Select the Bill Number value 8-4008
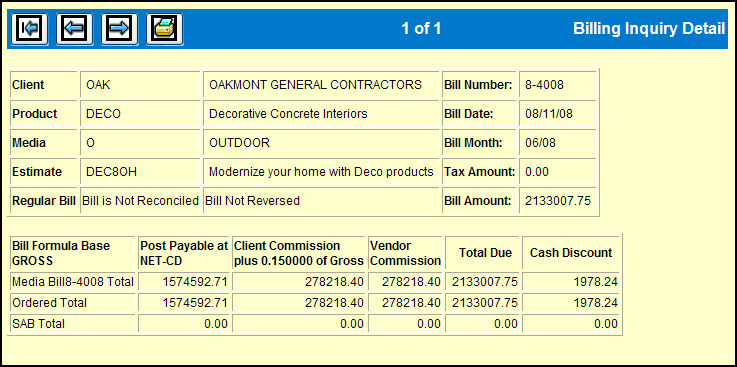Screen dimensions: 737x367 544,85
